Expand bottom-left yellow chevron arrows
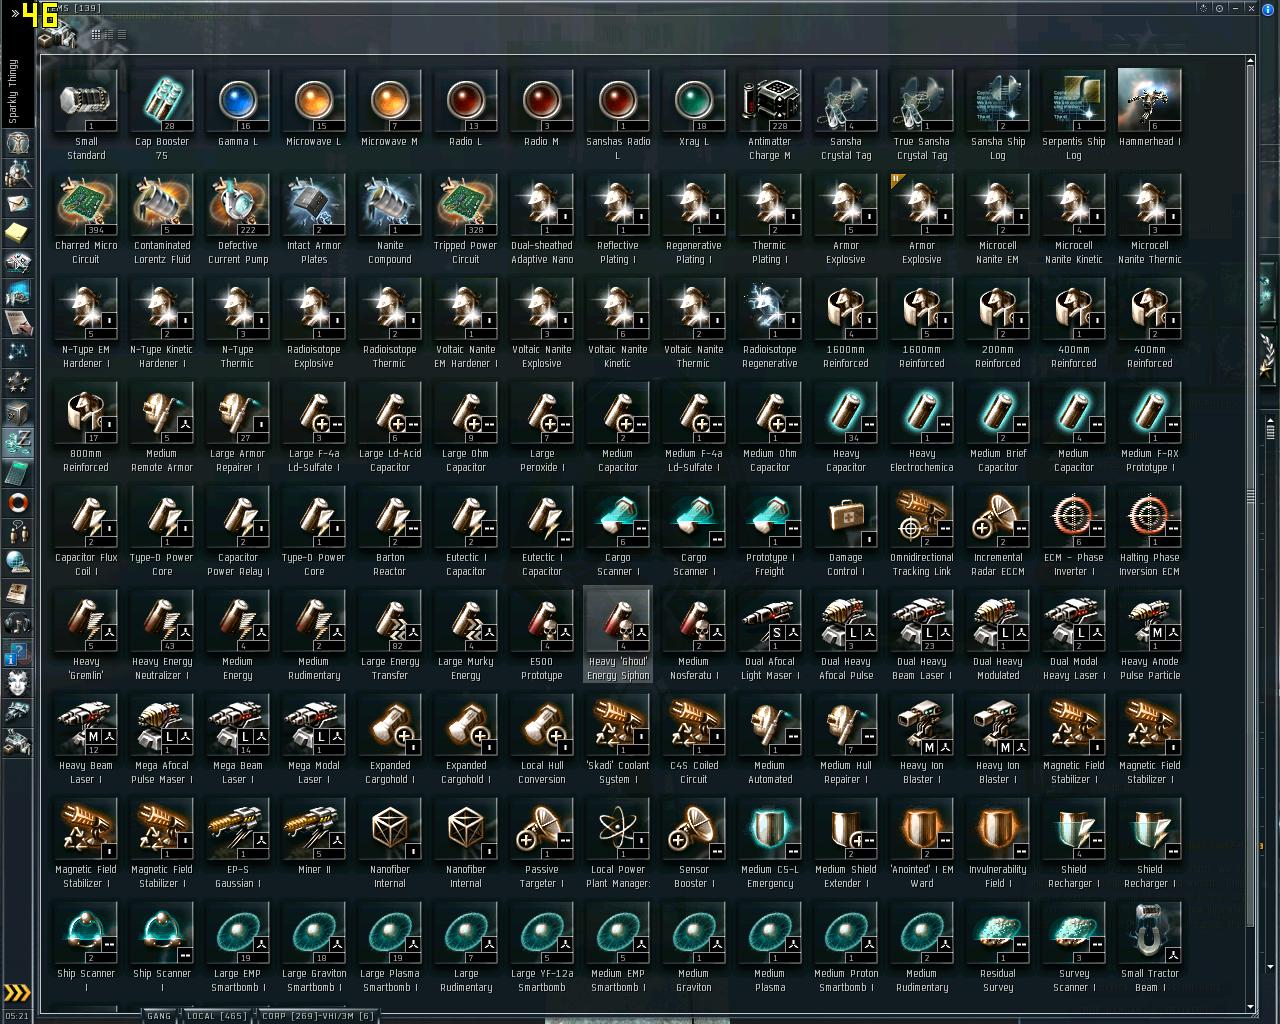The height and width of the screenshot is (1024, 1280). [17, 993]
